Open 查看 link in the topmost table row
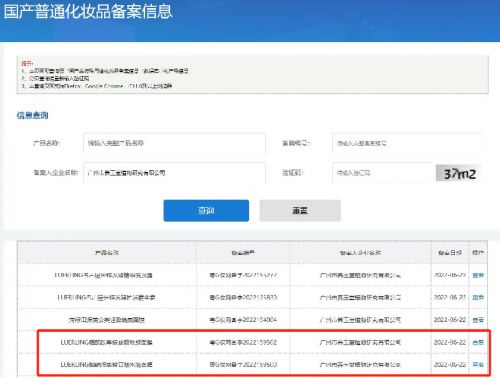This screenshot has width=500, height=378. tap(478, 275)
